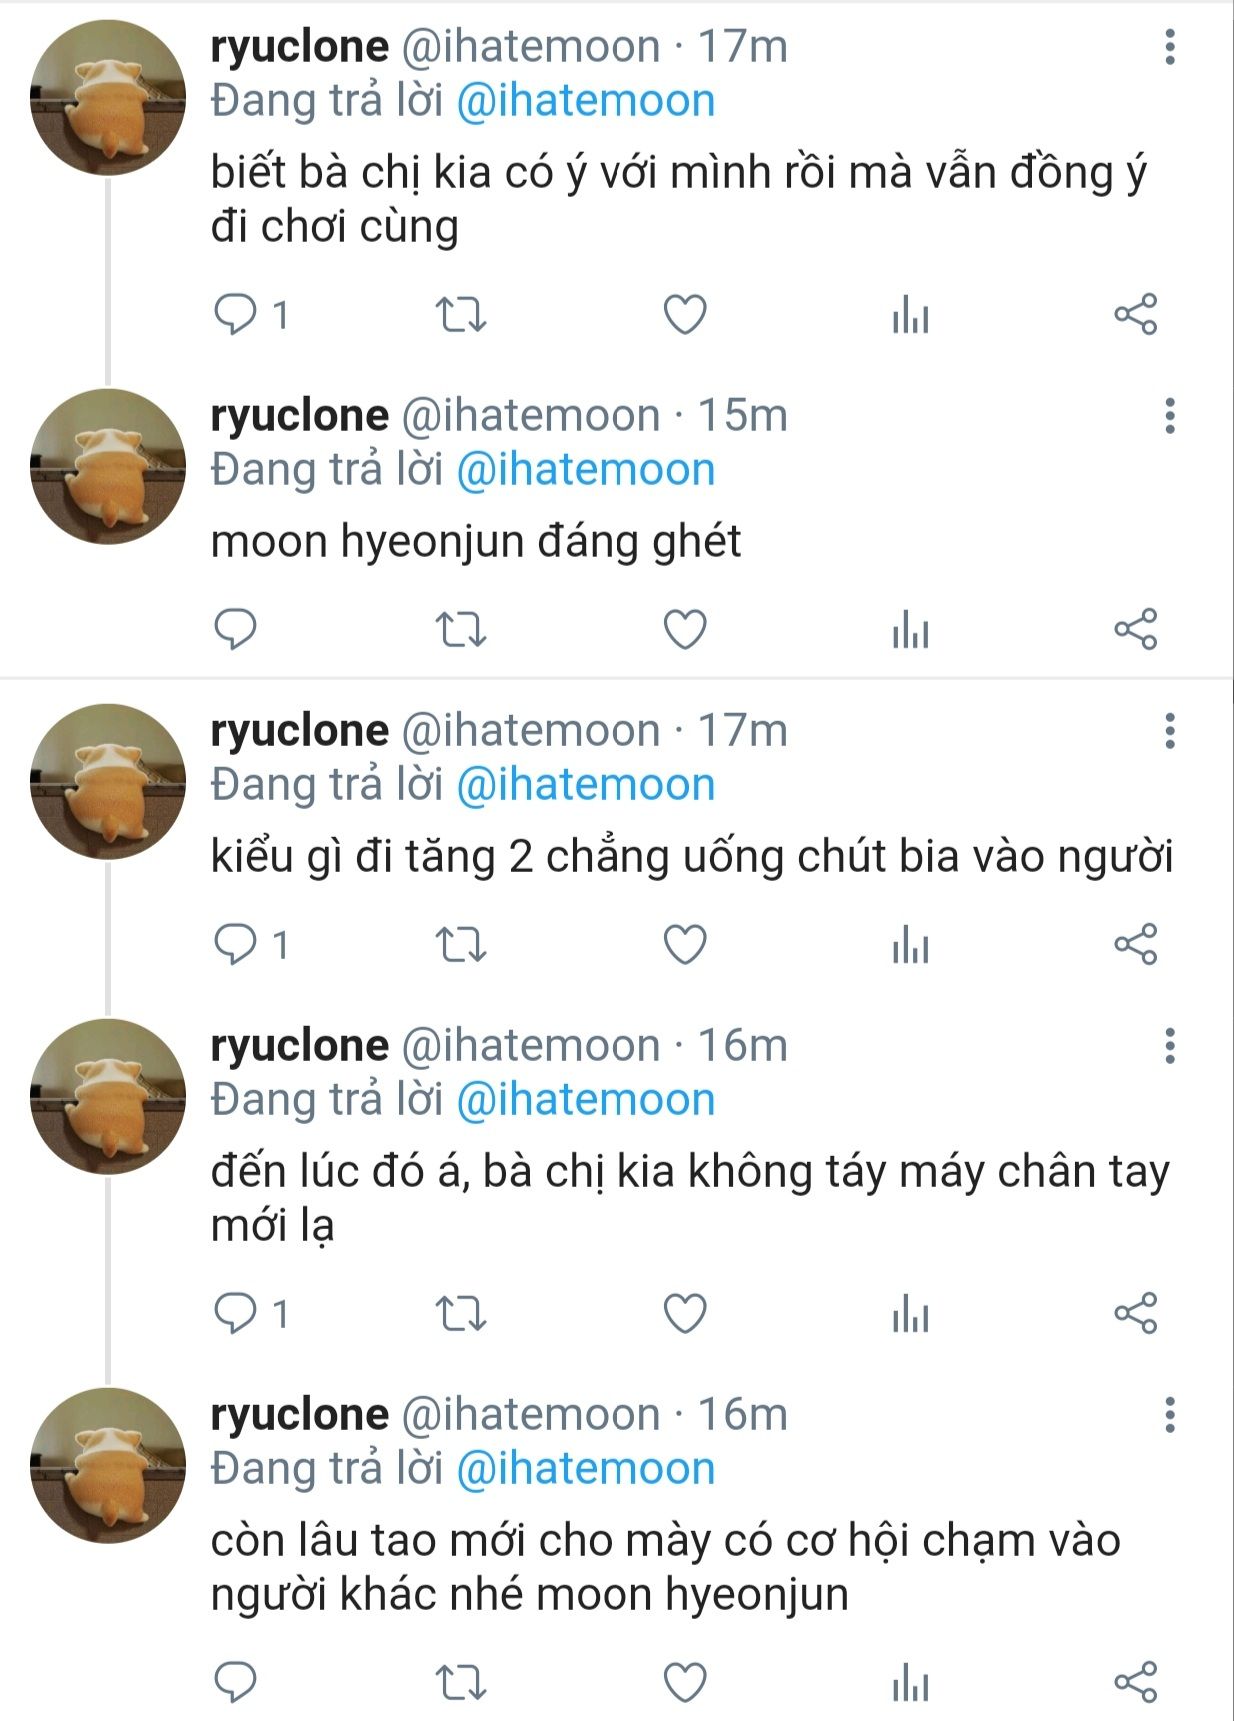
Task: Open ryuclone profile name on first tweet
Action: point(299,47)
